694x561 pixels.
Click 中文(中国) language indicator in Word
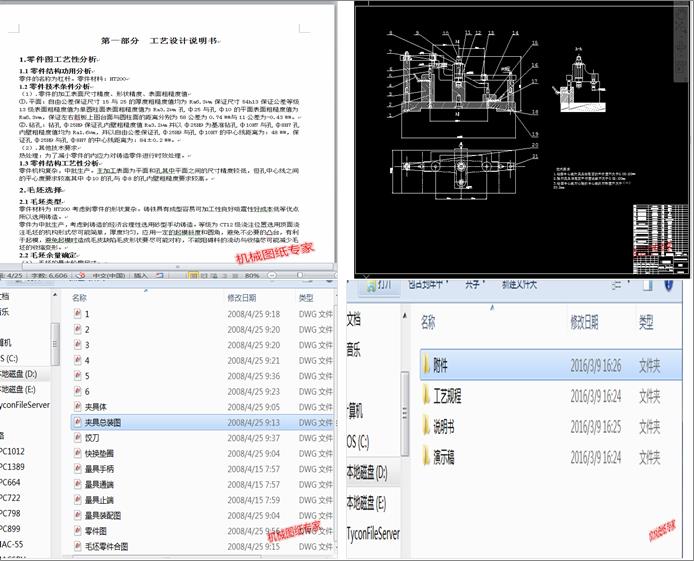108,275
